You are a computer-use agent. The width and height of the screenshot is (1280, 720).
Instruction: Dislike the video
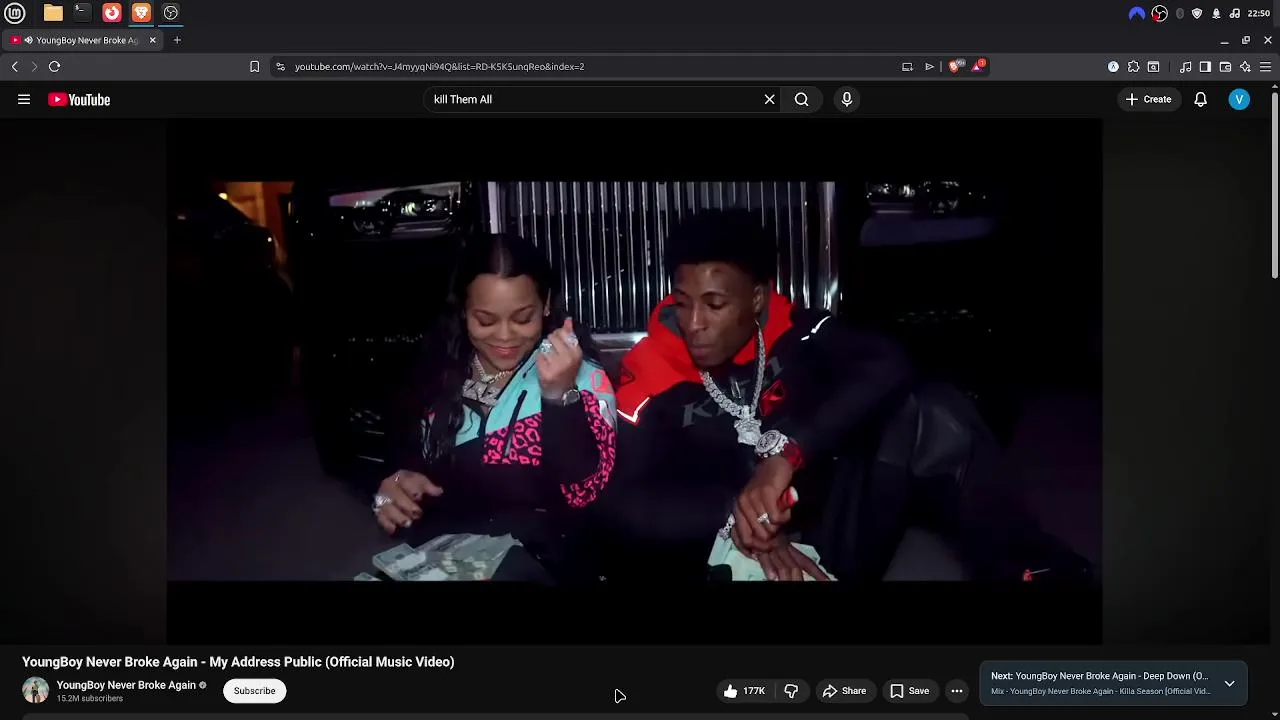pos(791,691)
